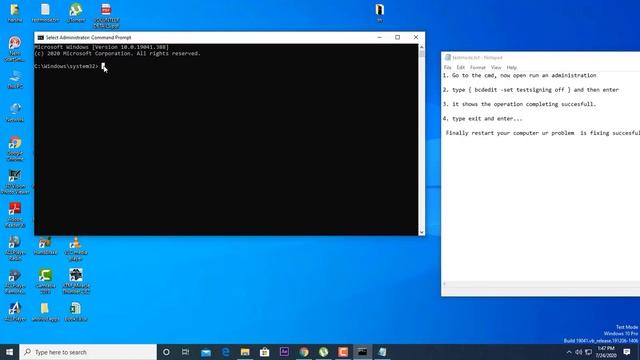Select the PDF file icon on the desktop

point(106,16)
